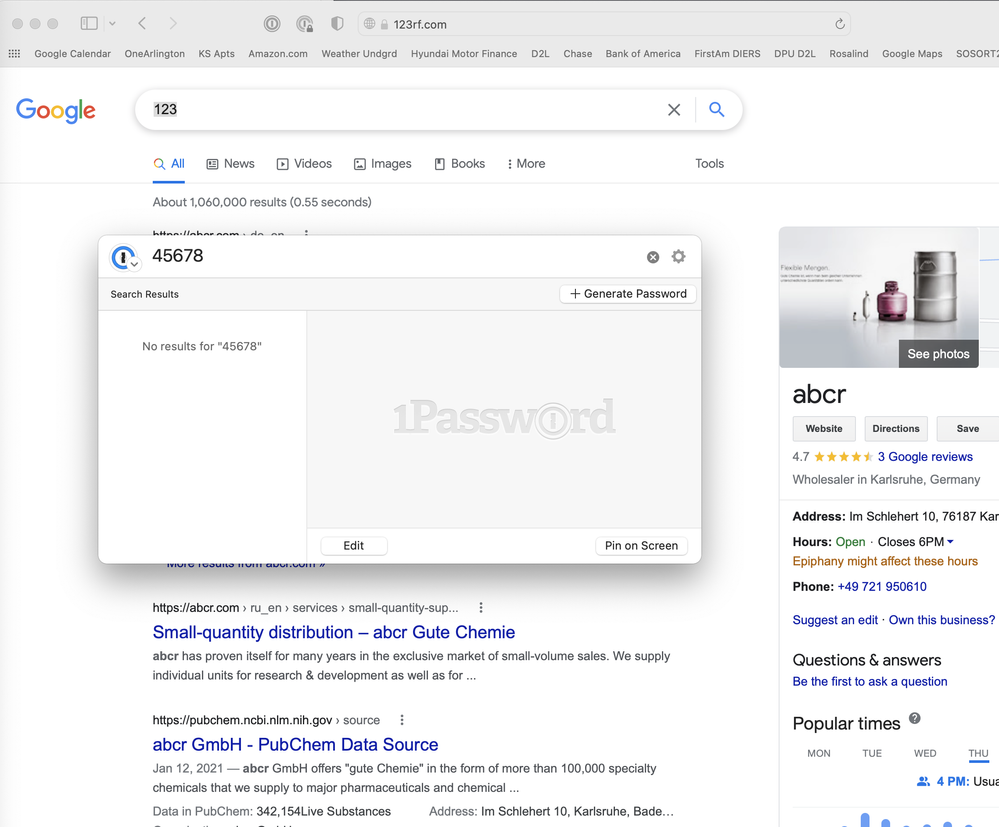Click the Generate Password button
This screenshot has height=827, width=999.
coord(628,294)
